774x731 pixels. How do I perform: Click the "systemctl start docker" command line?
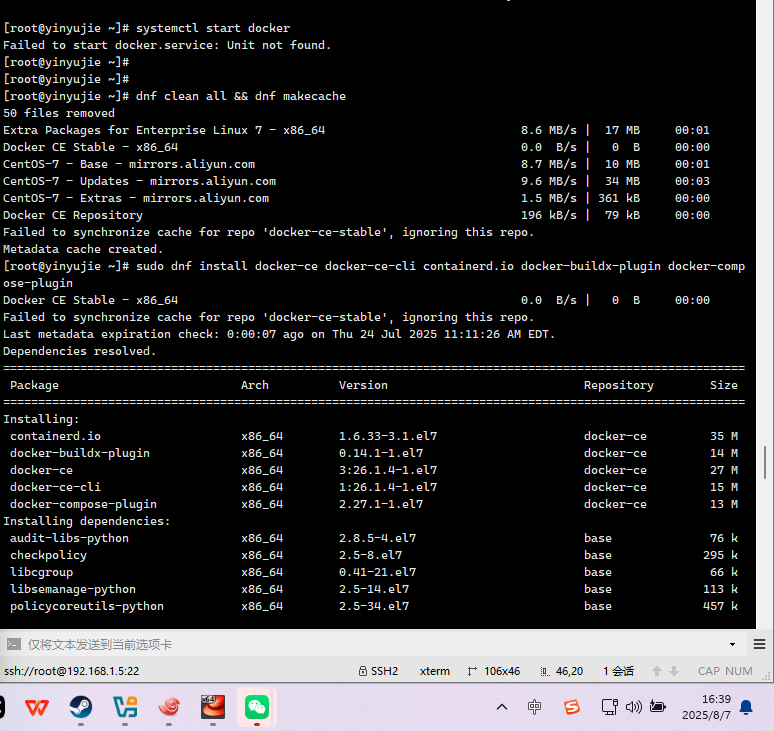(x=213, y=28)
